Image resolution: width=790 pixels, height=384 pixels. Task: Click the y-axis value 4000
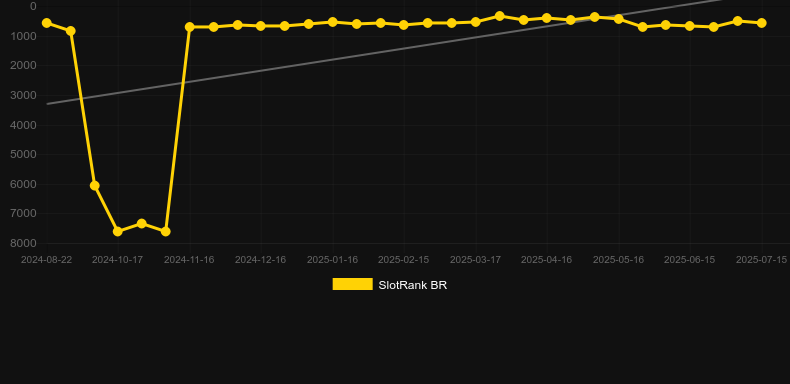tap(24, 125)
